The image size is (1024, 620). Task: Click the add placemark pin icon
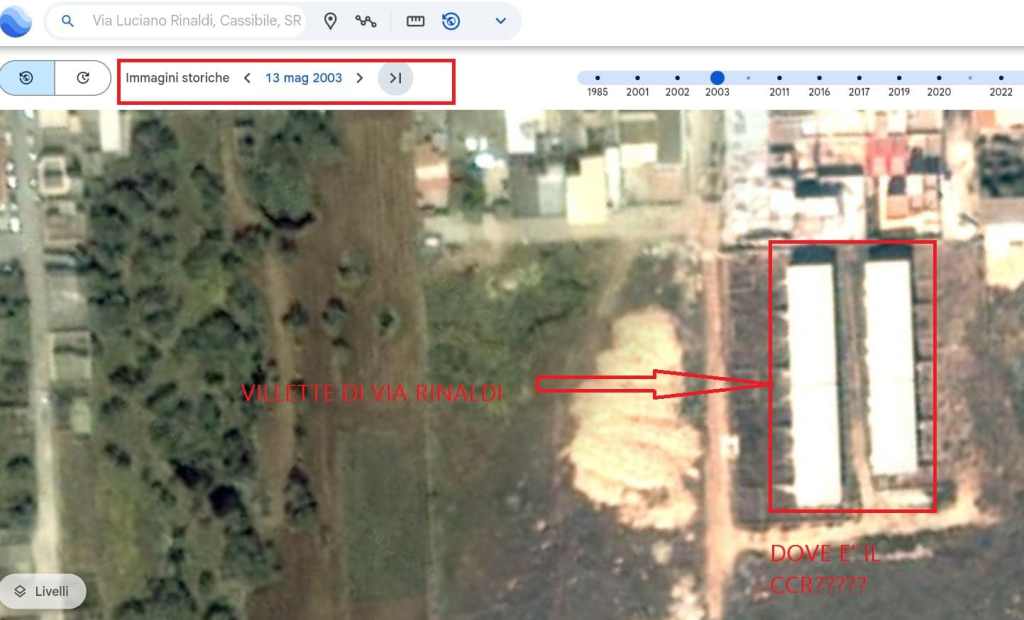pos(330,21)
